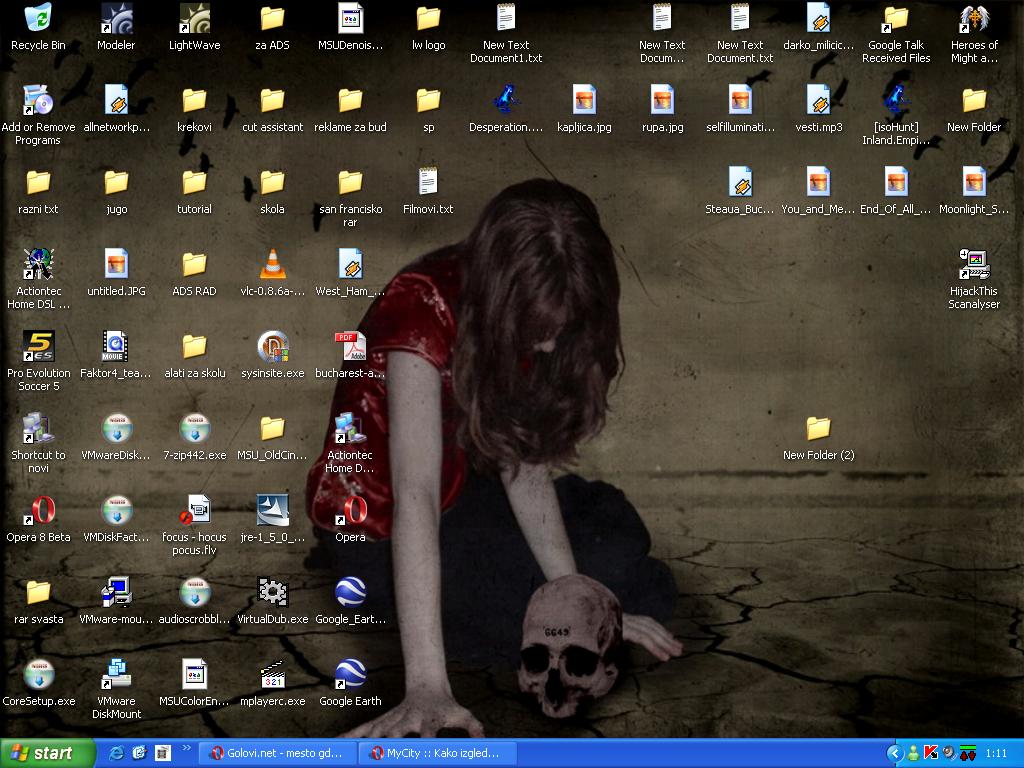Image resolution: width=1024 pixels, height=768 pixels.
Task: Switch to the Golovi.net taskbar window
Action: (x=277, y=753)
